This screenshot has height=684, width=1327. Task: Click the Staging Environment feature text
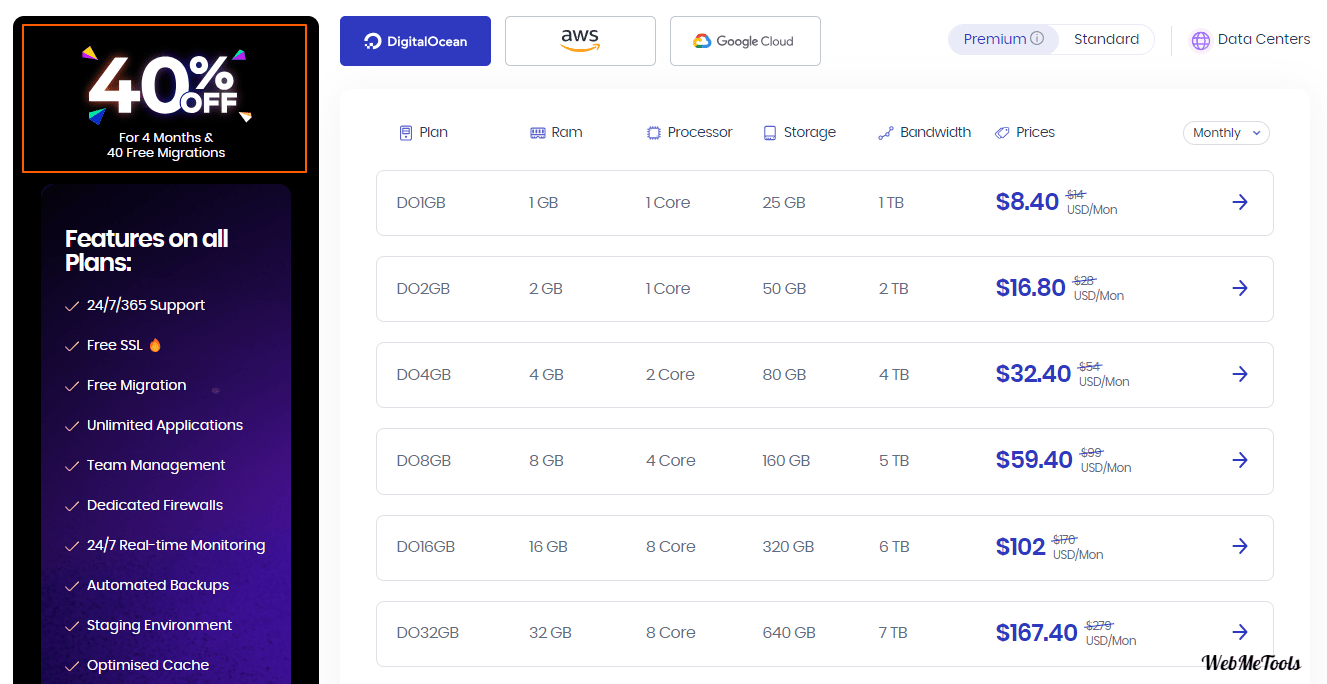[159, 625]
